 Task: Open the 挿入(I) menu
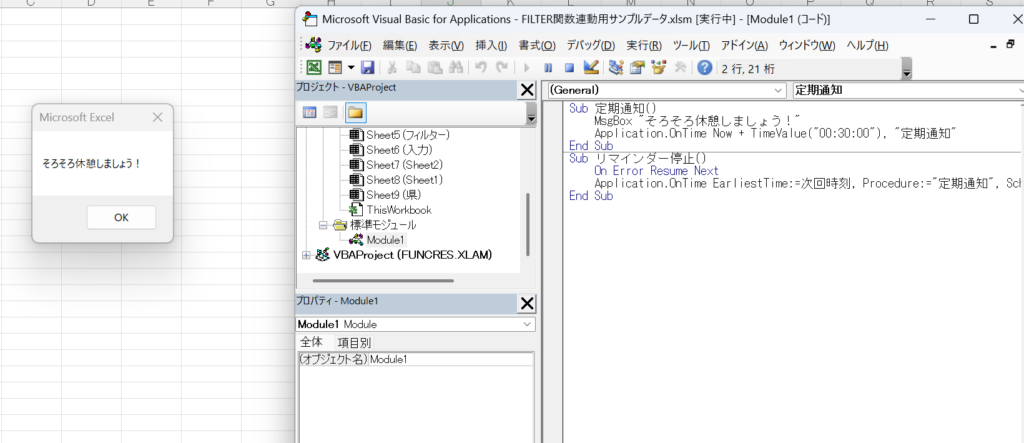click(x=491, y=46)
